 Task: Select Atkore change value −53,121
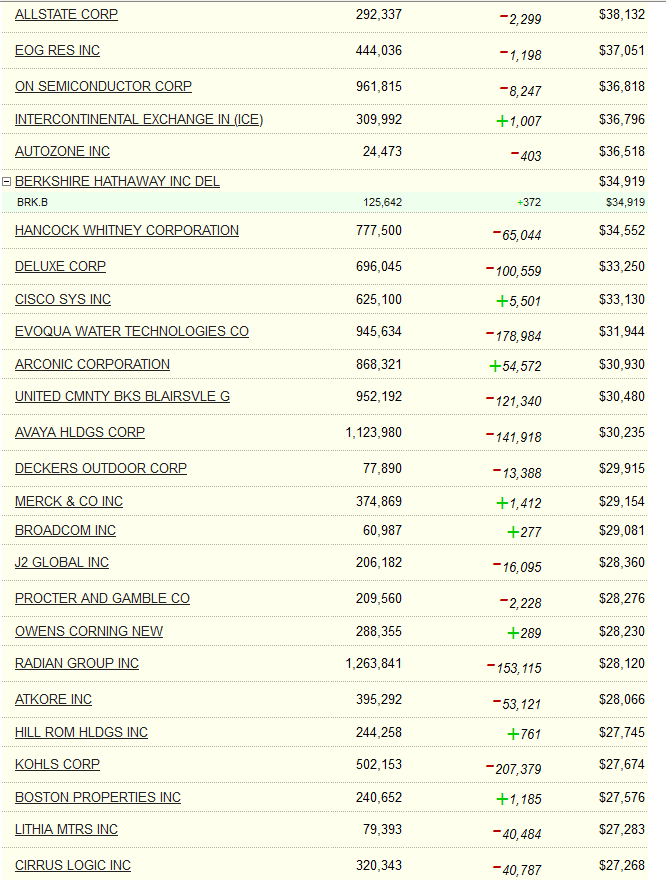(517, 704)
